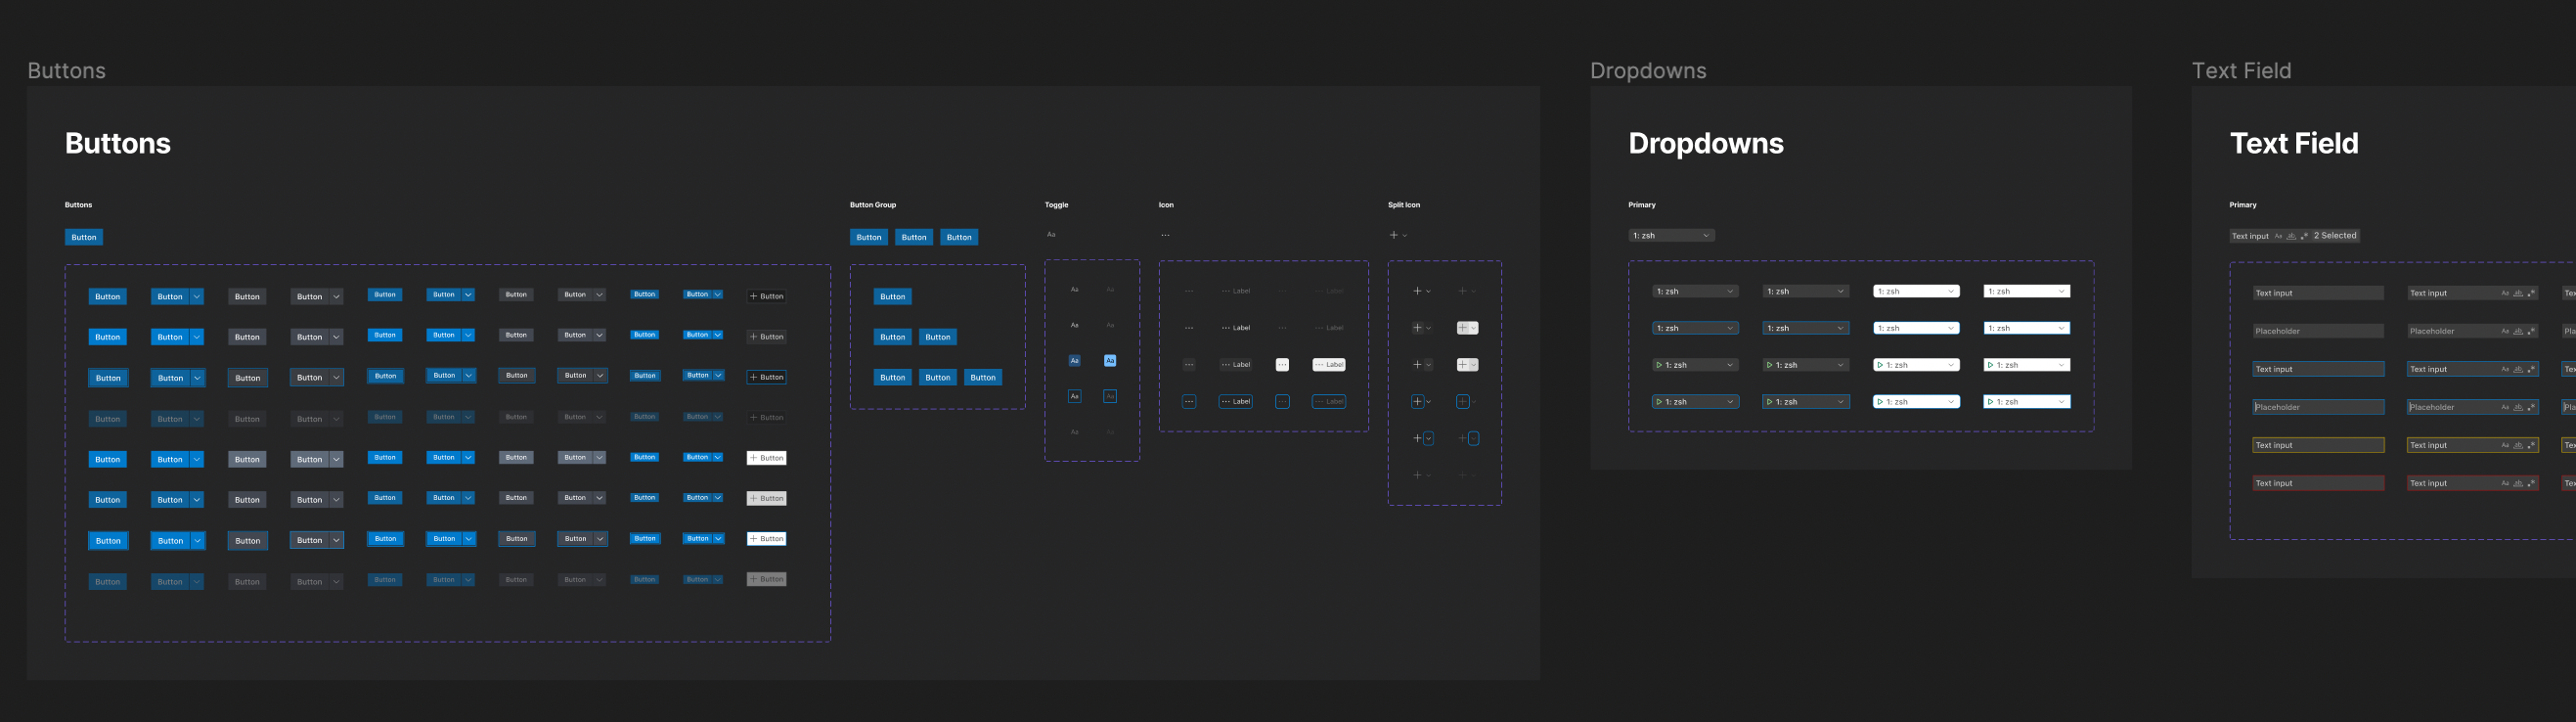Click the red-bordered Text input without icons
This screenshot has height=722, width=2576.
point(2318,484)
